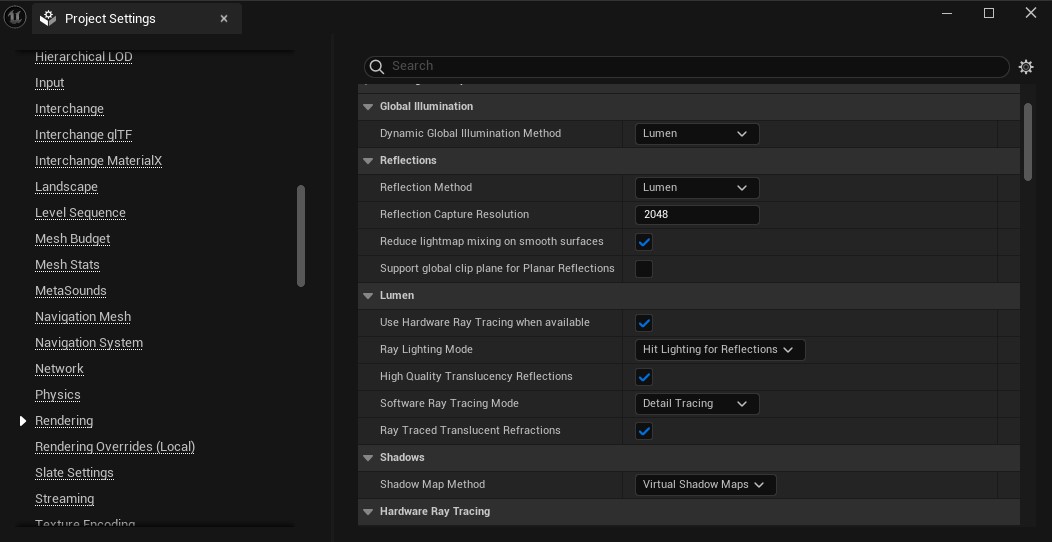Screen dimensions: 1052x542
Task: Open Interchange glTF settings
Action: tap(83, 135)
